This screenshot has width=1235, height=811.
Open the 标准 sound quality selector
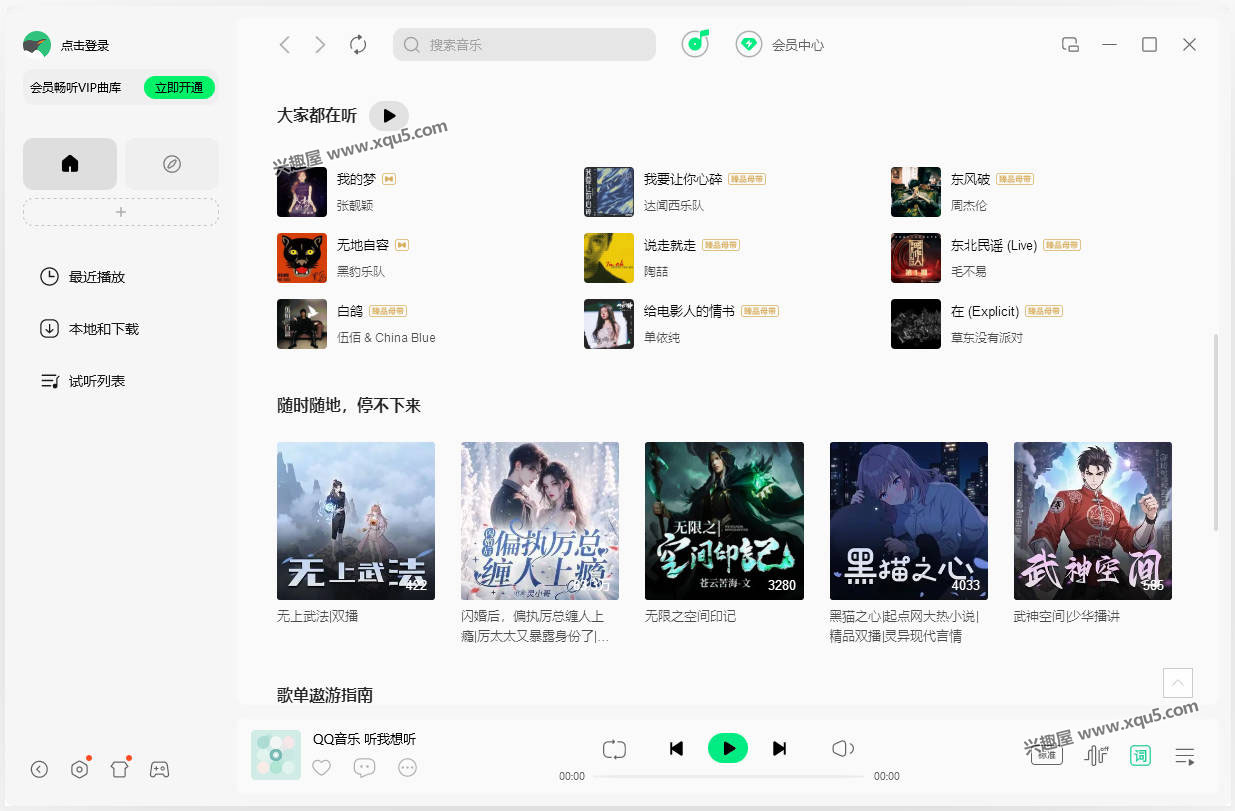1047,755
